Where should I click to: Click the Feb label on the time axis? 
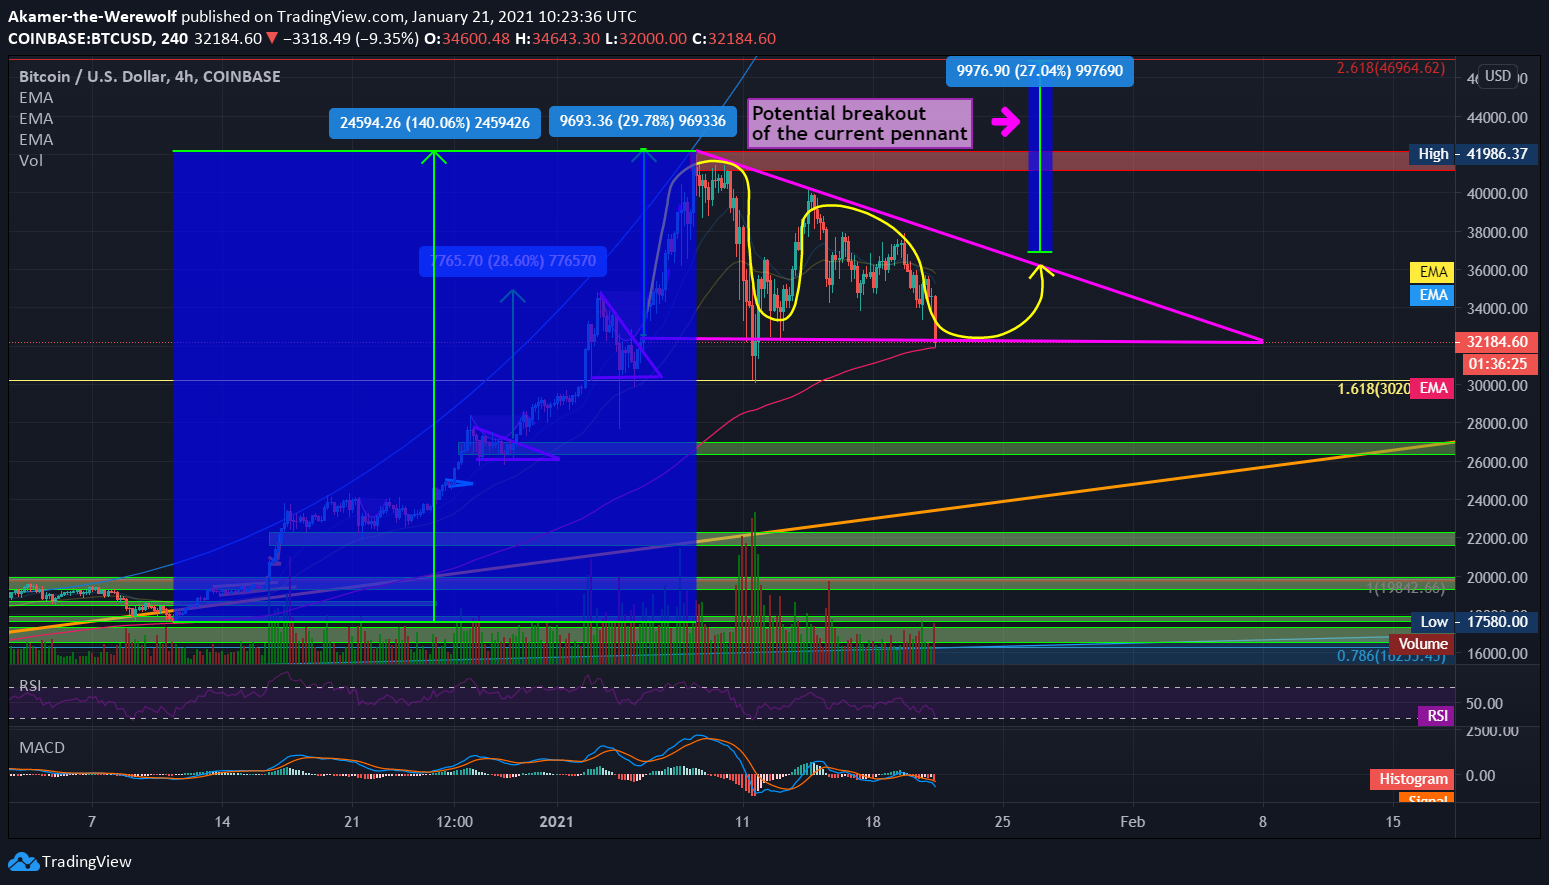click(1132, 822)
